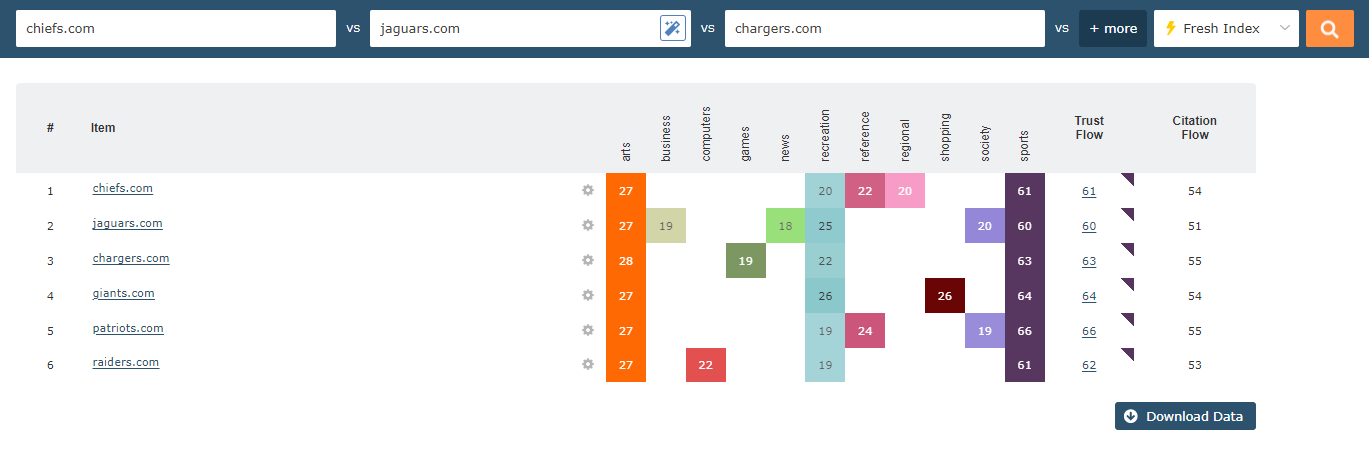
Task: Click Trust Flow value 63 for chargers.com
Action: (1089, 261)
